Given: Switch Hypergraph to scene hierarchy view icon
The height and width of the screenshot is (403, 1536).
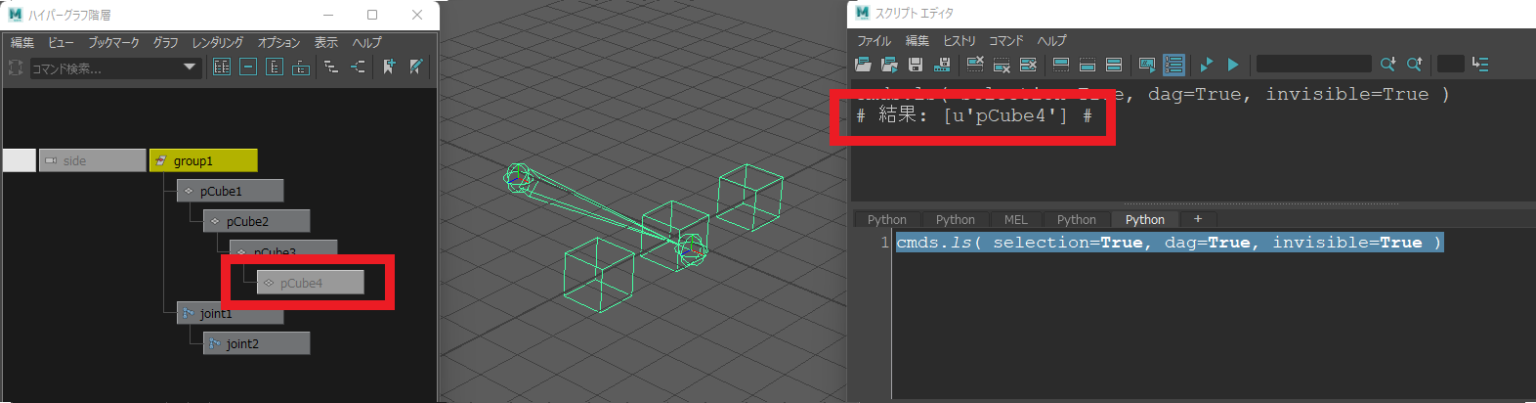Looking at the screenshot, I should click(328, 68).
